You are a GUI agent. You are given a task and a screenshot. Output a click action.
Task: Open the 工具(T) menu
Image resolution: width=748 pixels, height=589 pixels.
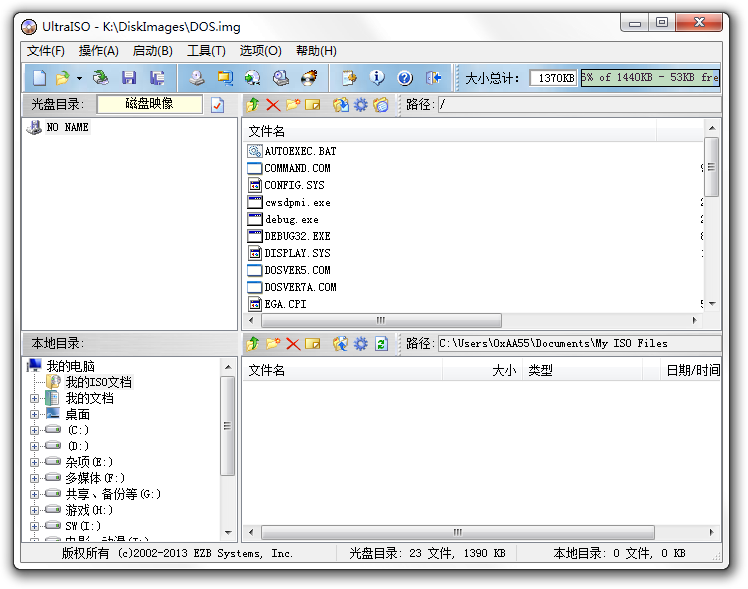pyautogui.click(x=206, y=51)
